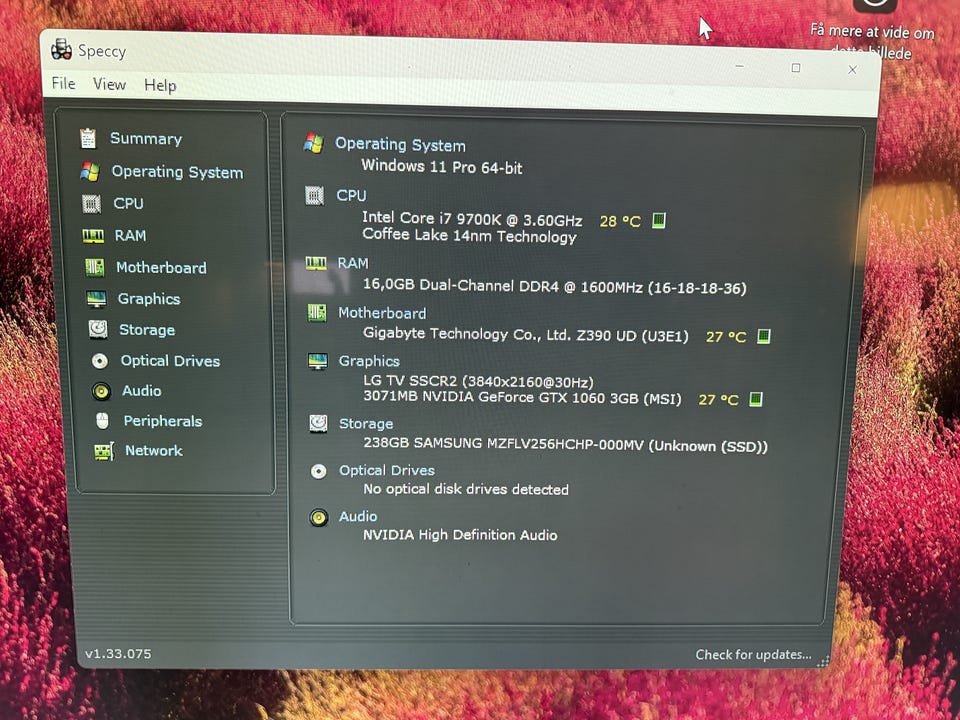The height and width of the screenshot is (720, 960).
Task: Select Operating System in the sidebar
Action: click(x=177, y=172)
